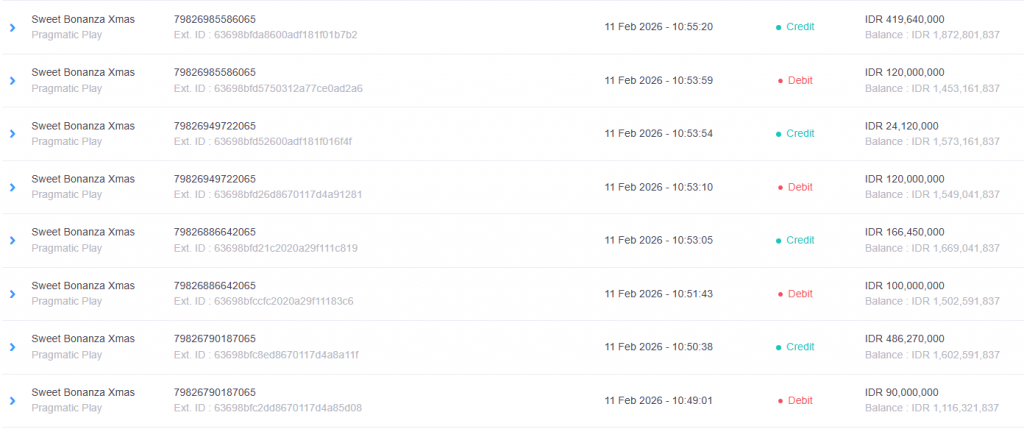Select the amount IDR 166,450,000
1024x429 pixels.
point(904,232)
